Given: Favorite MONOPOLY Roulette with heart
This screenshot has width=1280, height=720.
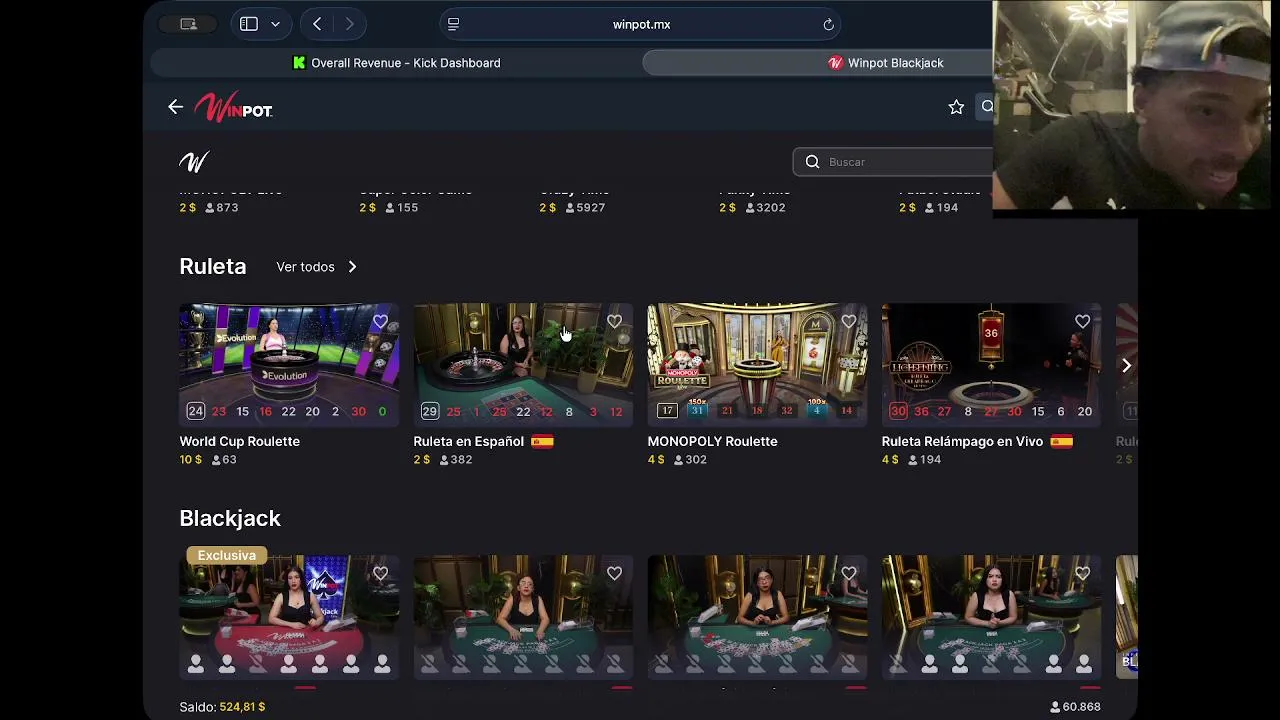Looking at the screenshot, I should coord(848,322).
